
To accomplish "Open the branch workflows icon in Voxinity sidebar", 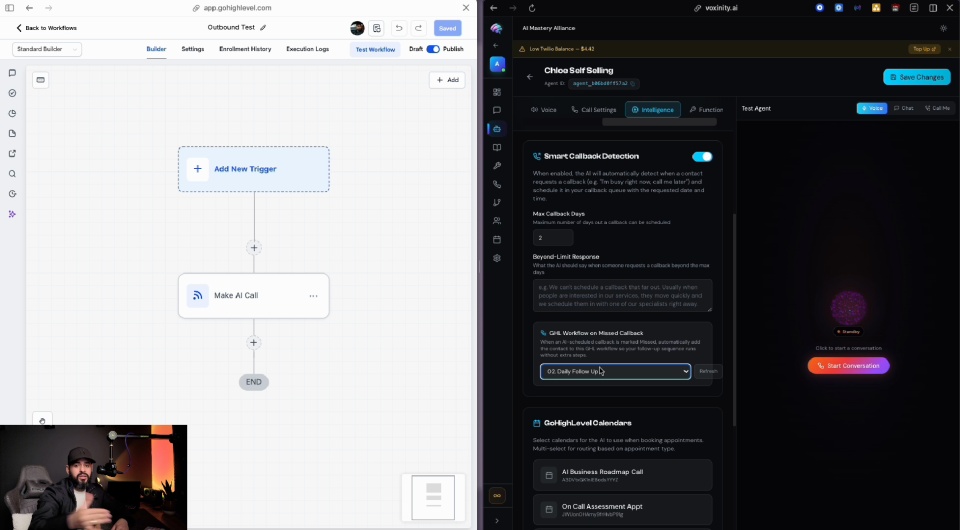I will 497,203.
